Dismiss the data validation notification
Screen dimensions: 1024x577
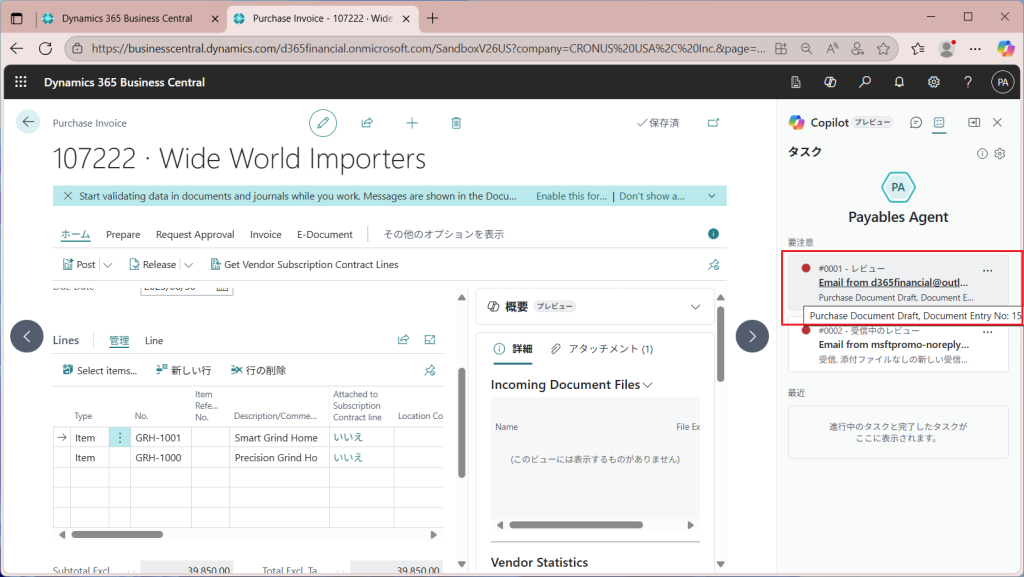(68, 196)
